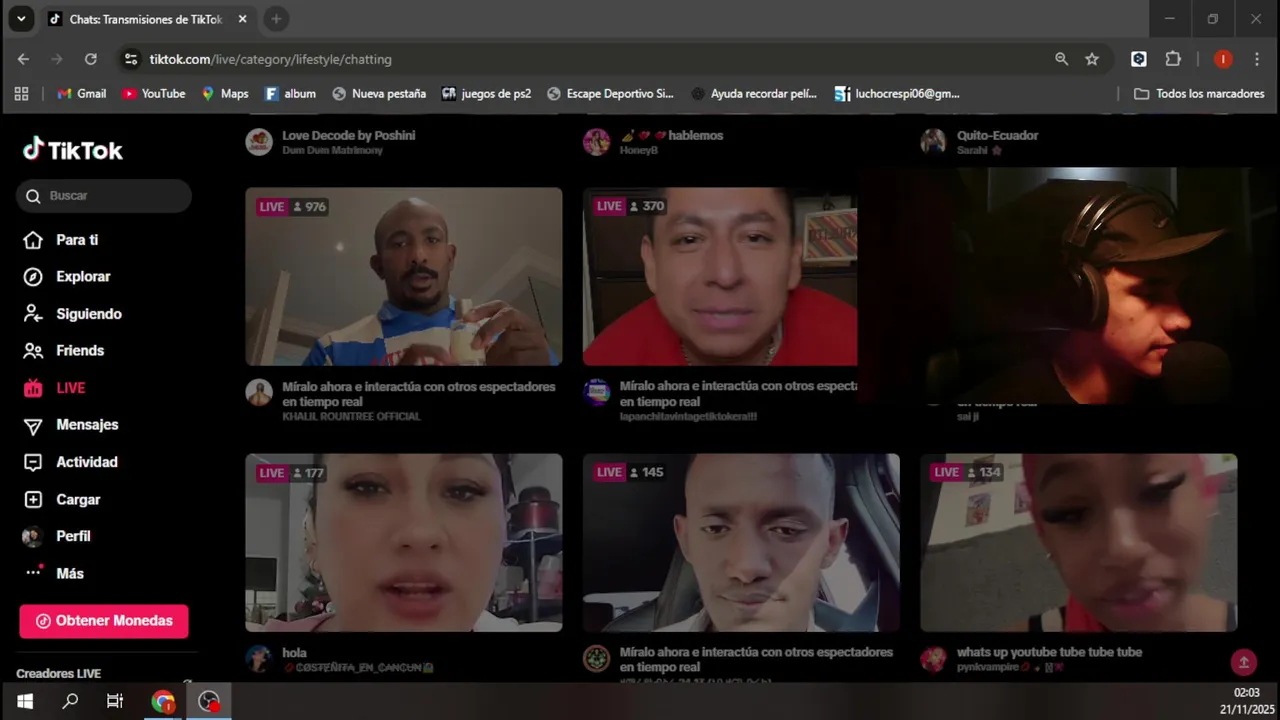This screenshot has height=720, width=1280.
Task: Go to the Explorar page
Action: pyautogui.click(x=66, y=277)
